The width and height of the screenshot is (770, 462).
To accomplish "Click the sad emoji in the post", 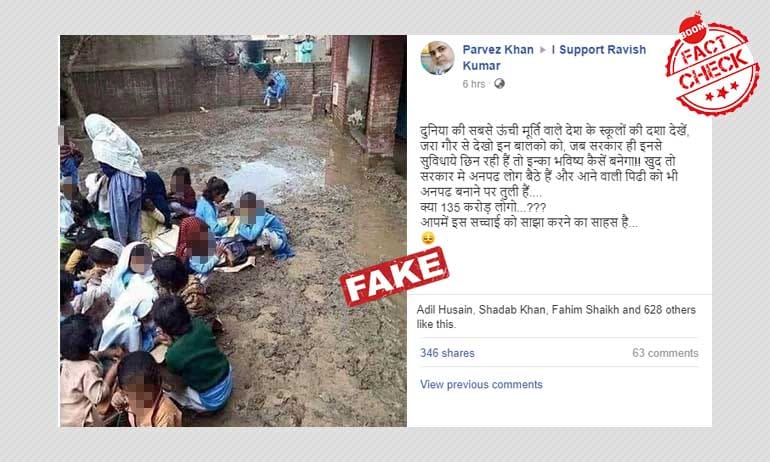I will [428, 239].
